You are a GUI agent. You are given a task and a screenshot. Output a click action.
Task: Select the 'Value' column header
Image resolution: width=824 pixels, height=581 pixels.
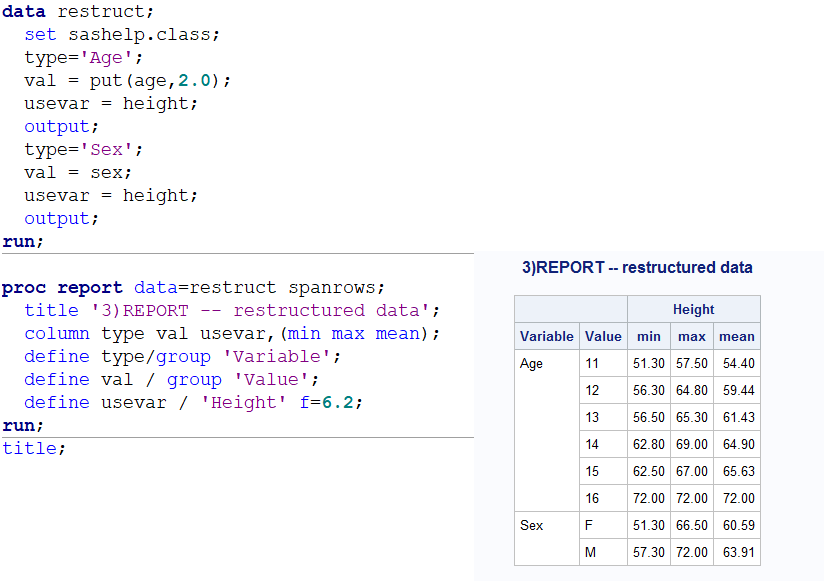pyautogui.click(x=603, y=336)
